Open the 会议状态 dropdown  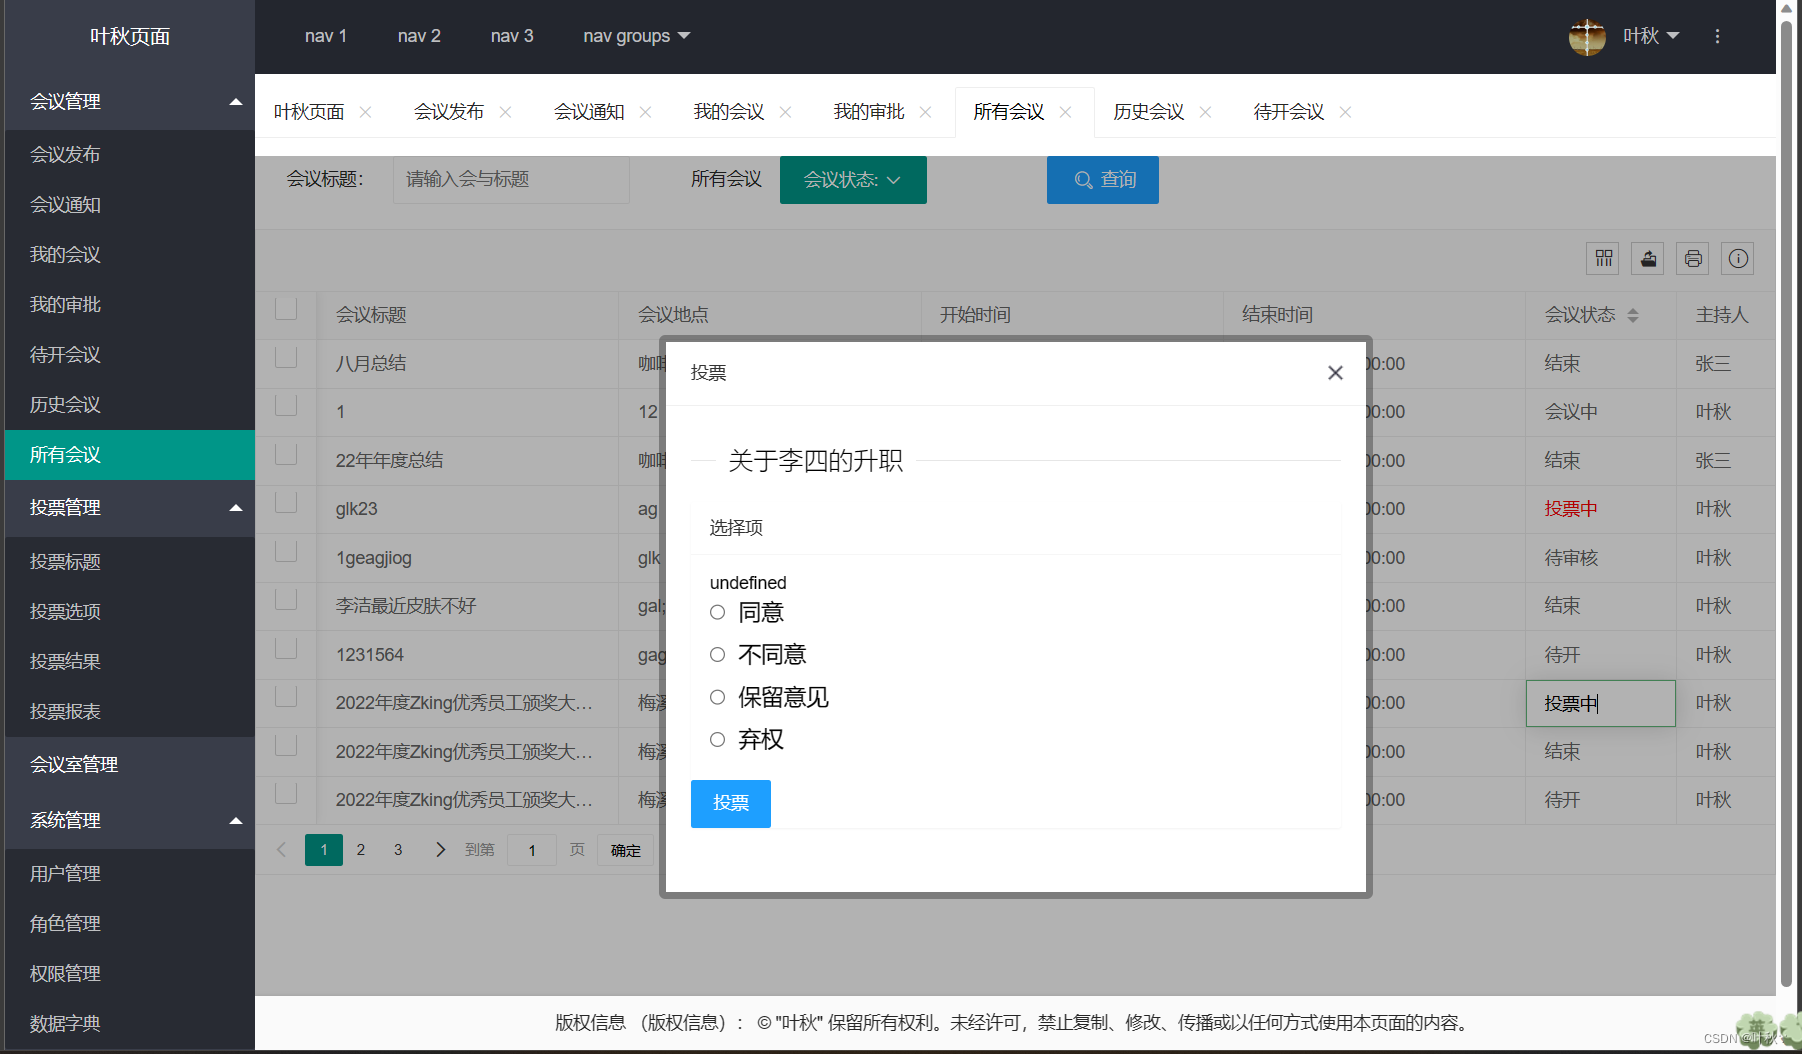pyautogui.click(x=853, y=180)
